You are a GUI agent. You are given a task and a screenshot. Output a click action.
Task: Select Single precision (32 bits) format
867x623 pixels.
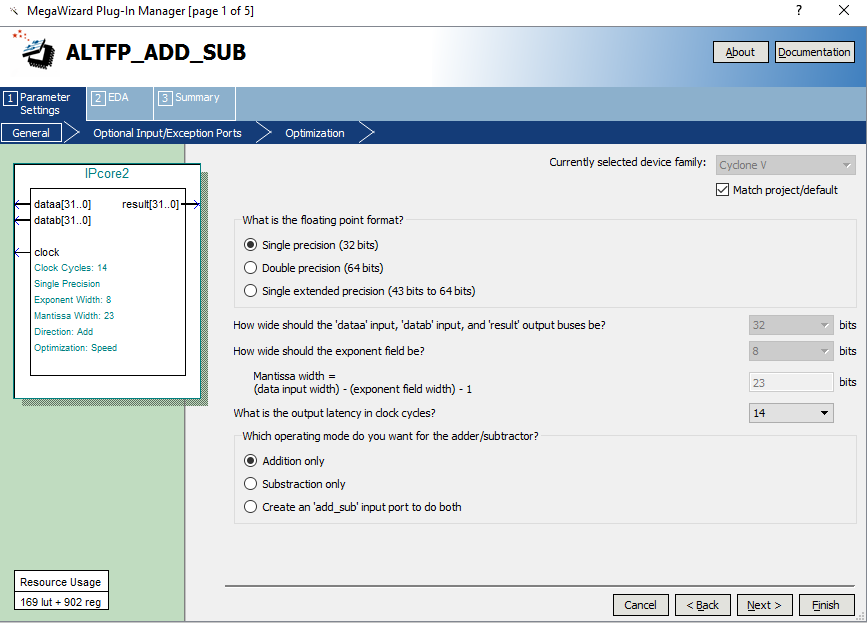coord(250,245)
